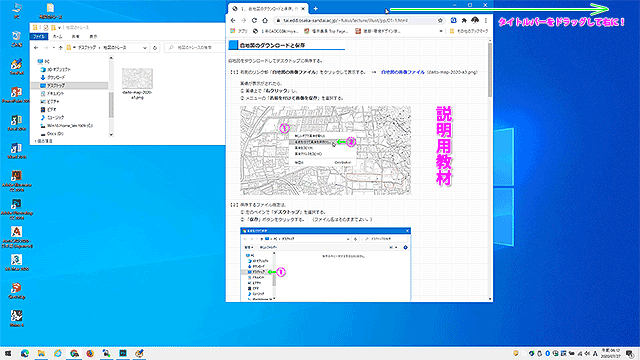Select 3D Objects in Explorer navigation pane
The height and width of the screenshot is (360, 640).
(x=56, y=69)
